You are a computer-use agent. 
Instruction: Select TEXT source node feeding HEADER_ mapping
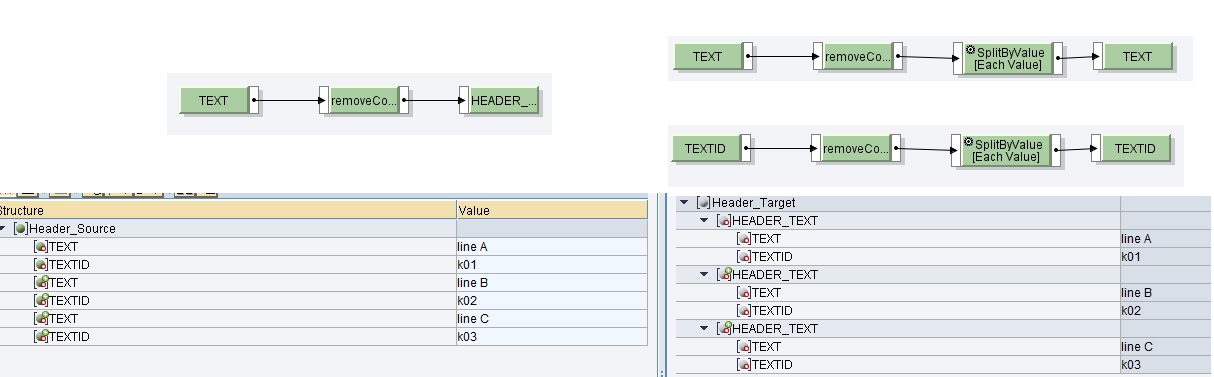[x=213, y=101]
